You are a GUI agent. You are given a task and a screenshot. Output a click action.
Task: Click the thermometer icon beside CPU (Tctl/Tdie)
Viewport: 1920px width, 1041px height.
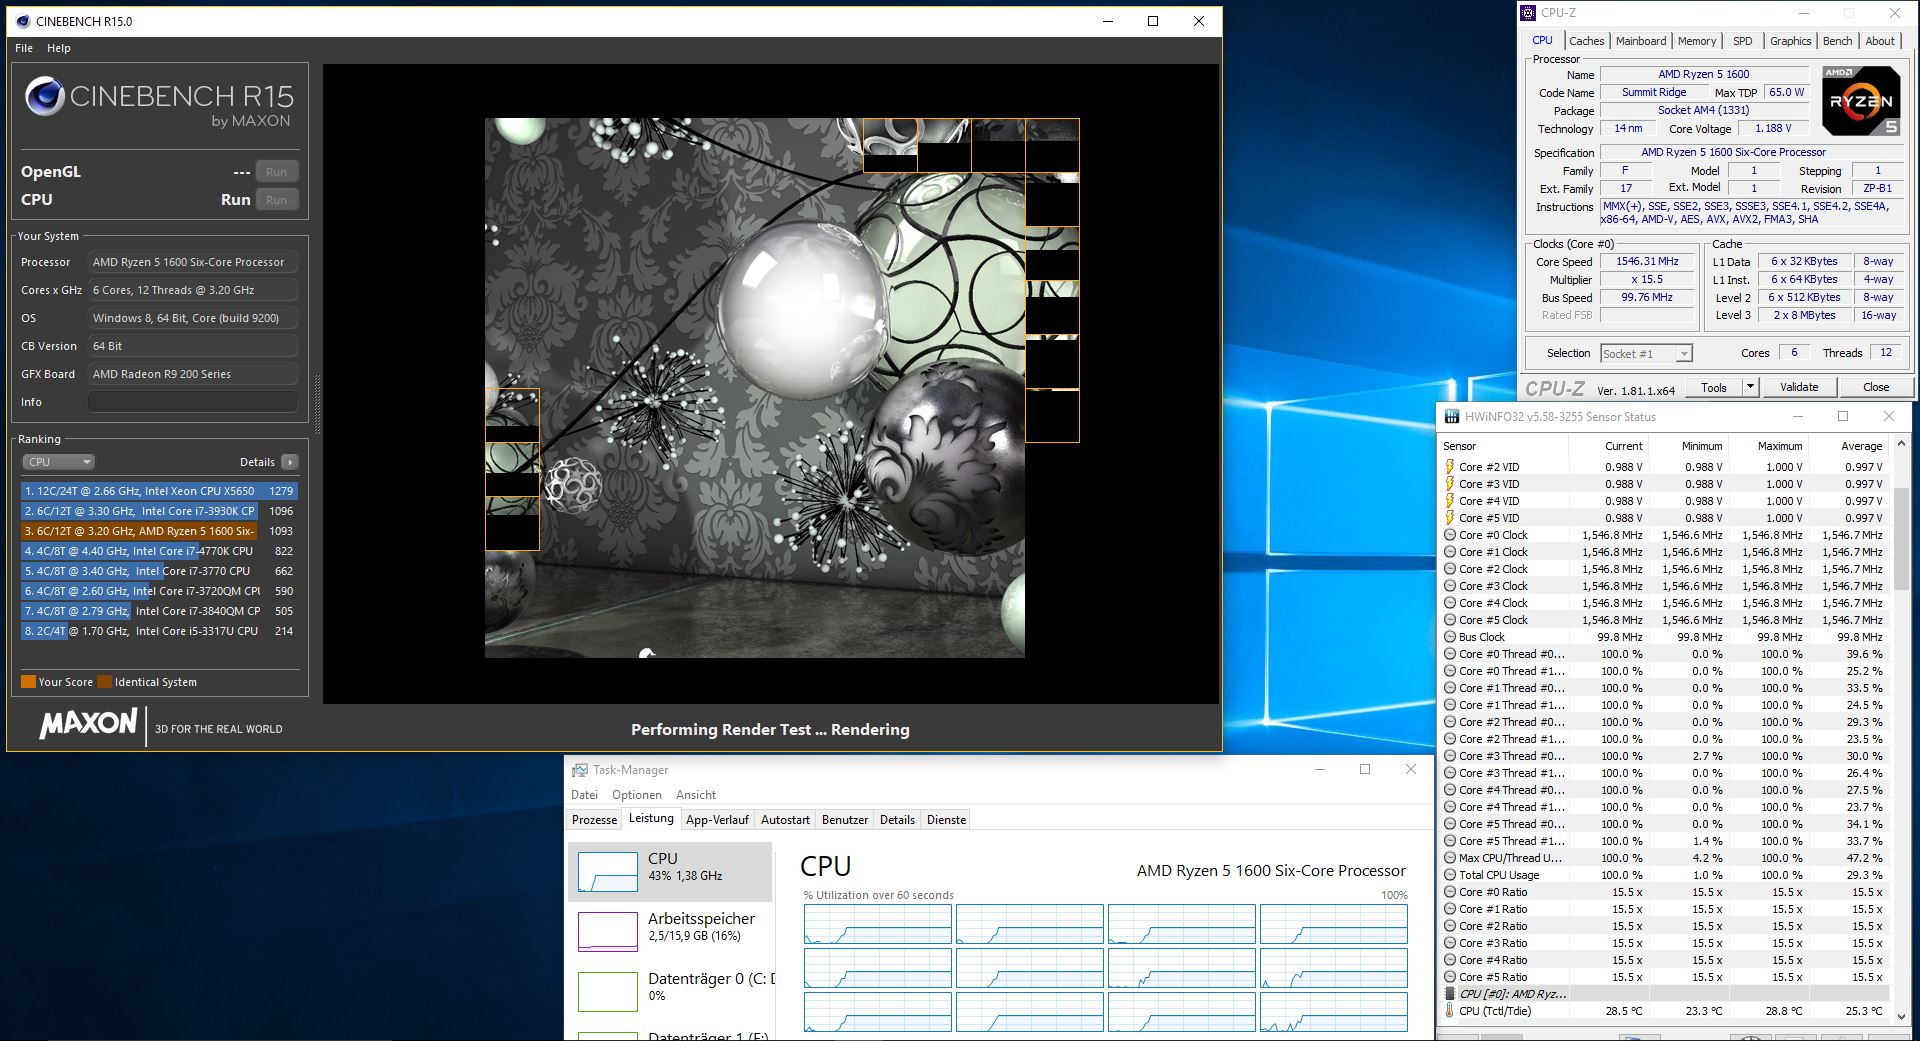[1450, 1011]
